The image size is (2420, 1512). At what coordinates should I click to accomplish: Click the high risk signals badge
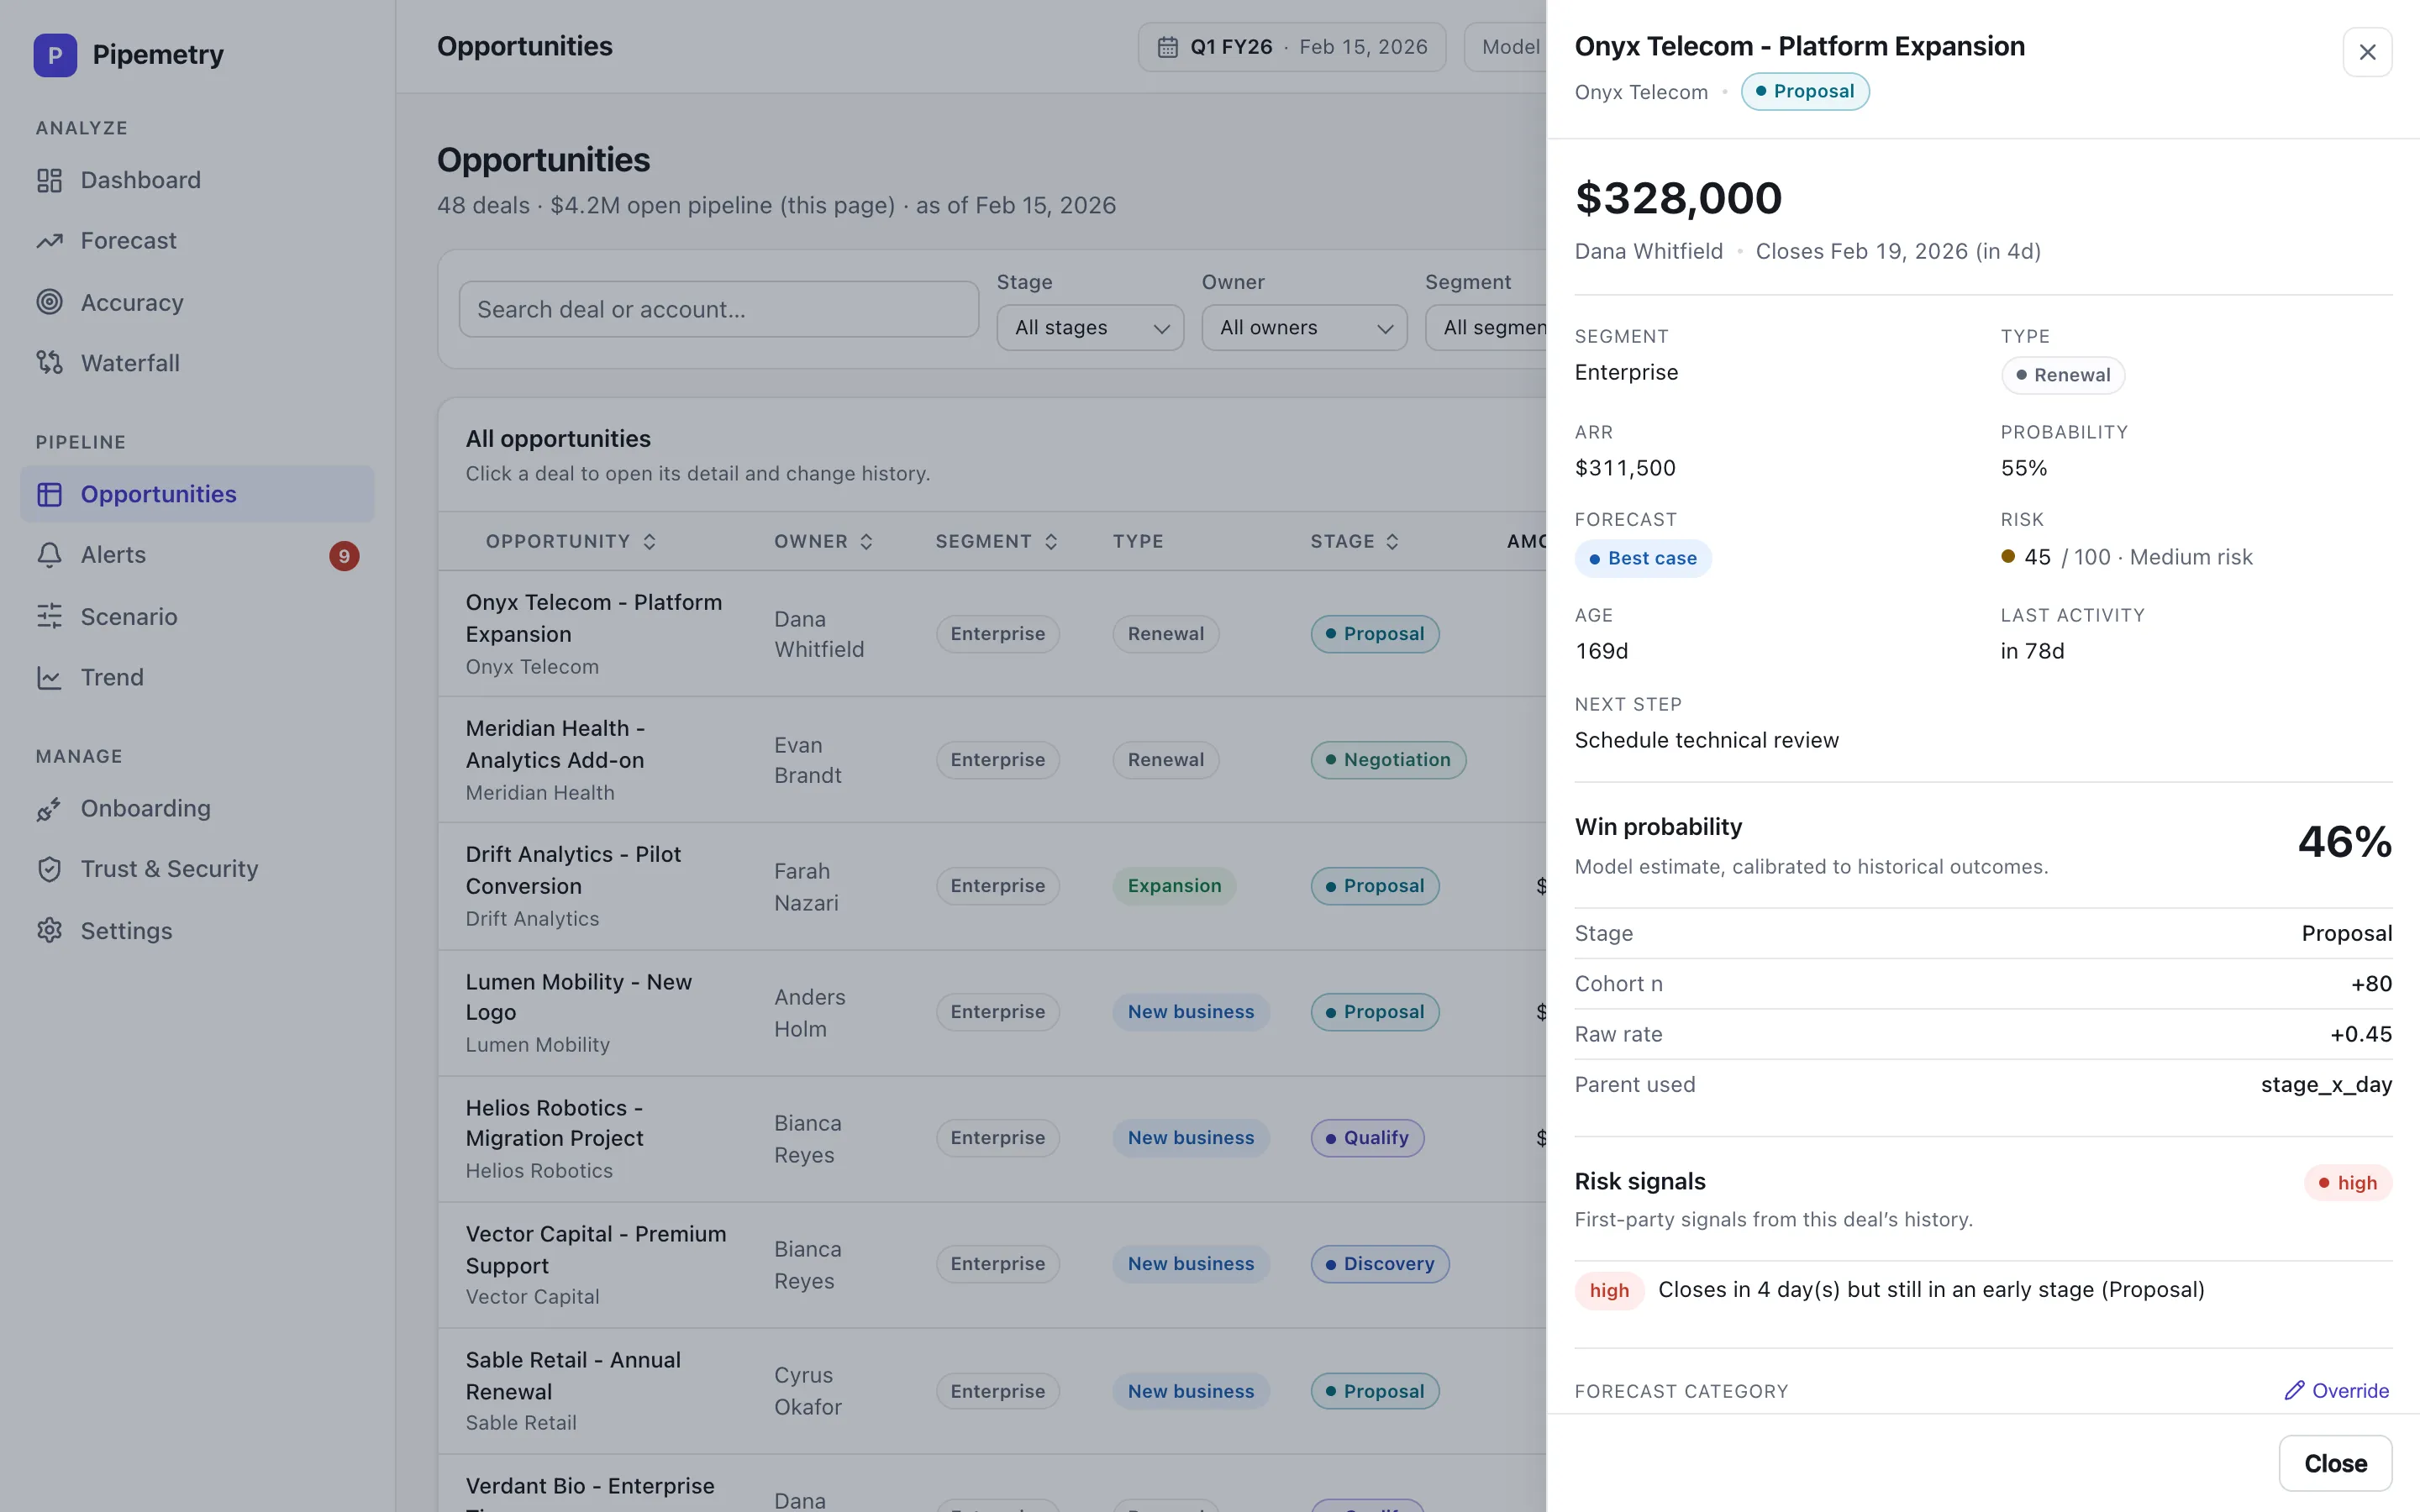click(2347, 1183)
